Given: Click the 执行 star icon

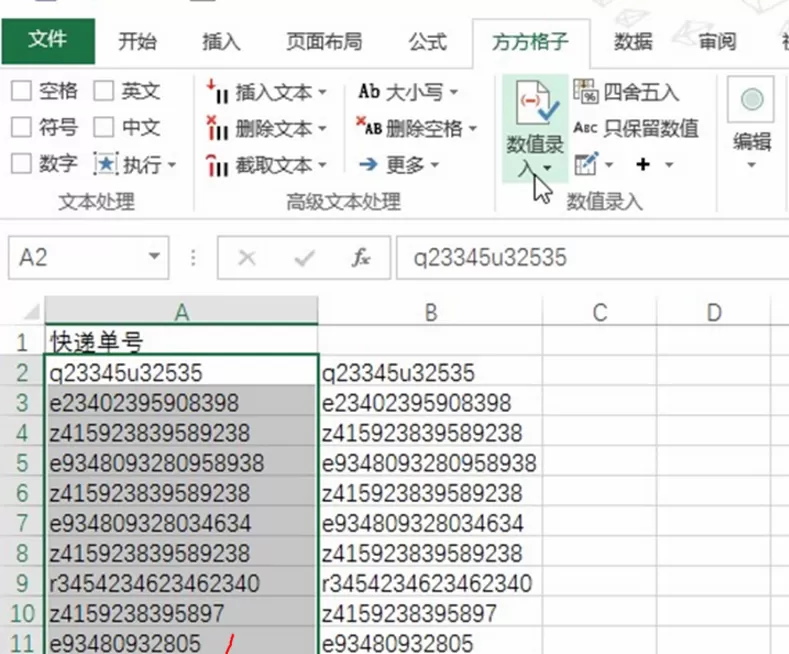Looking at the screenshot, I should click(x=106, y=164).
